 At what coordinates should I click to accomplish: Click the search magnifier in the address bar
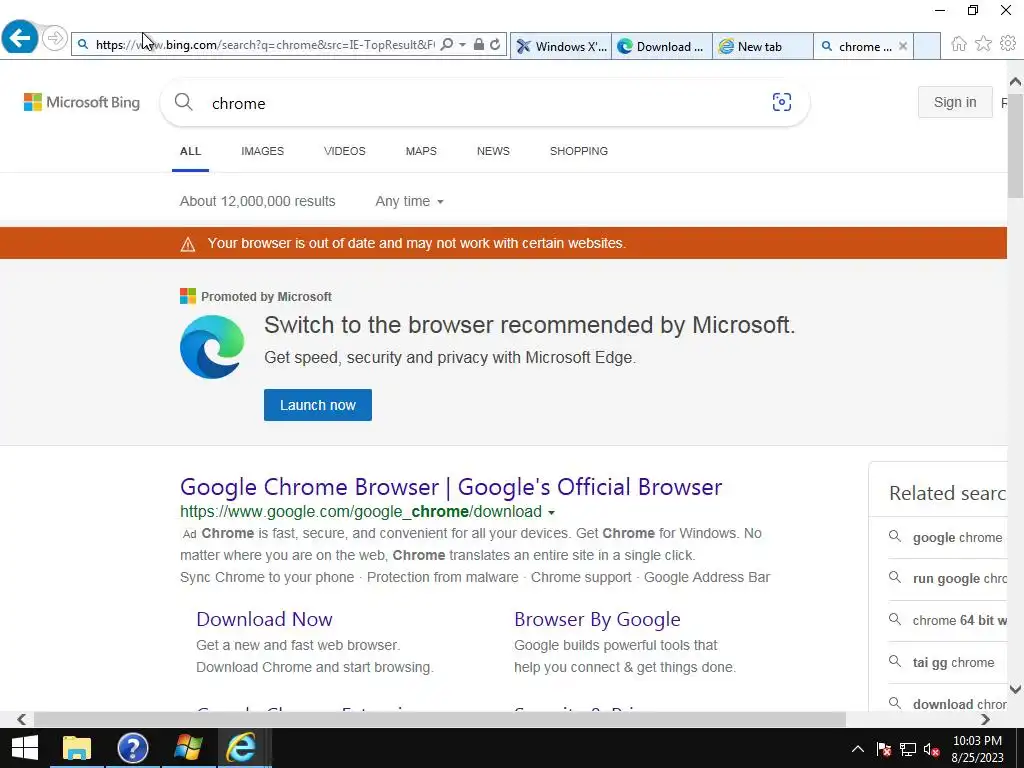point(447,44)
